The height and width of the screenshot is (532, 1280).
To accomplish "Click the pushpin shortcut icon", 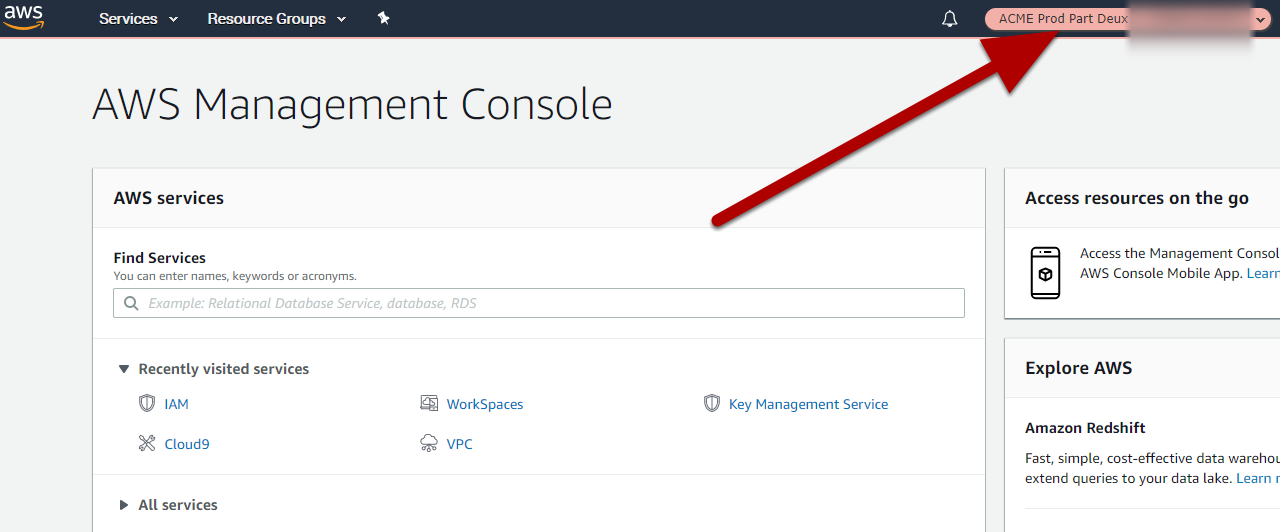I will [x=384, y=18].
